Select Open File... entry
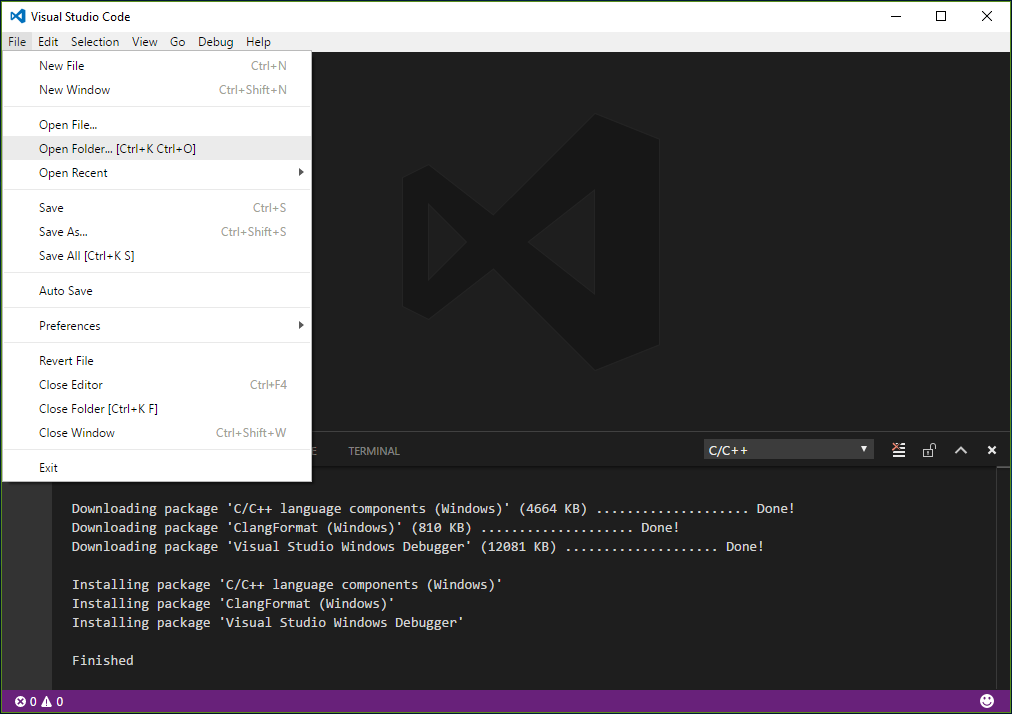1012x714 pixels. (157, 125)
